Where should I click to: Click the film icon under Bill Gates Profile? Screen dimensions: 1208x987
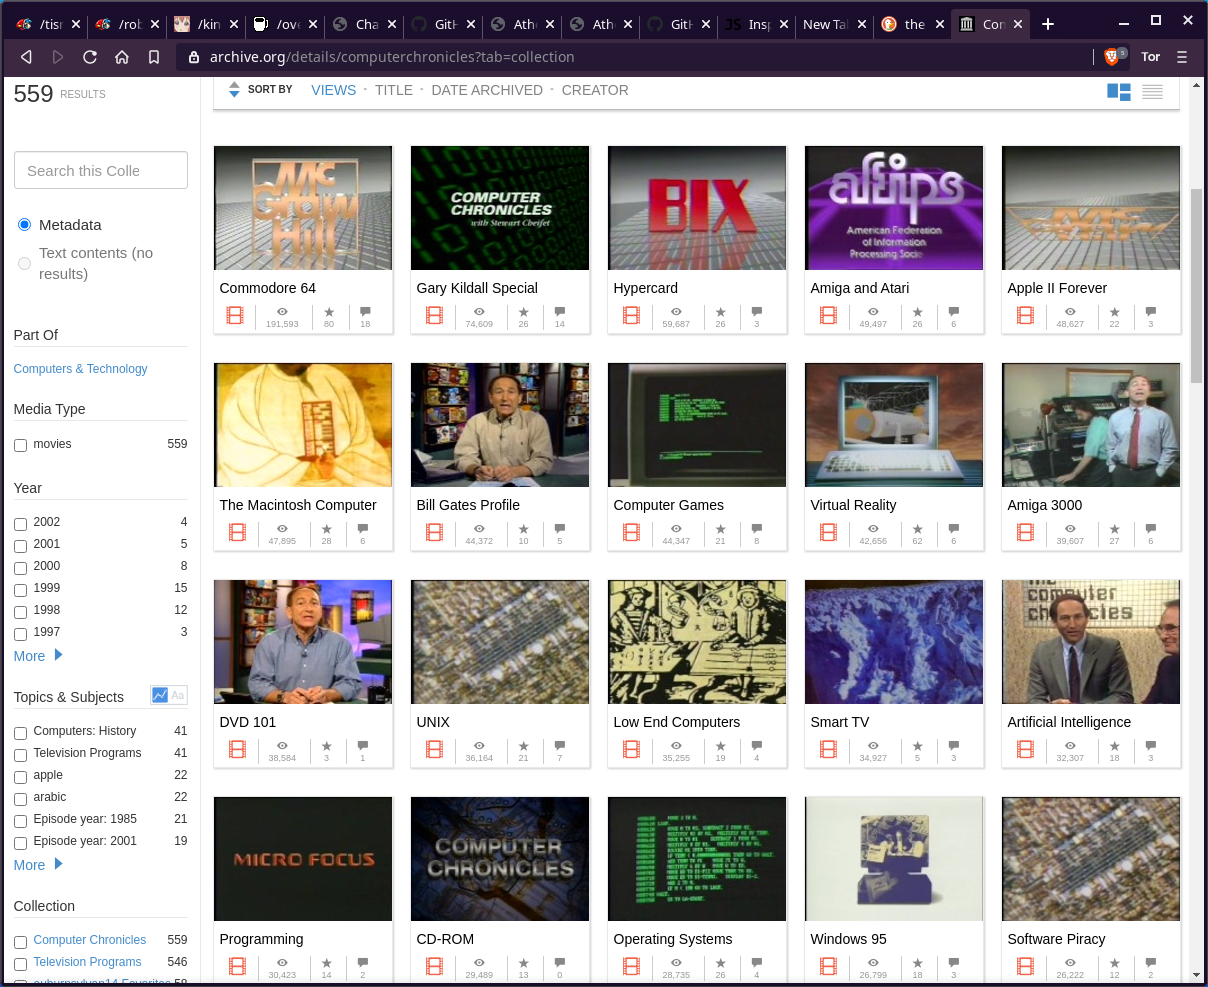[435, 533]
